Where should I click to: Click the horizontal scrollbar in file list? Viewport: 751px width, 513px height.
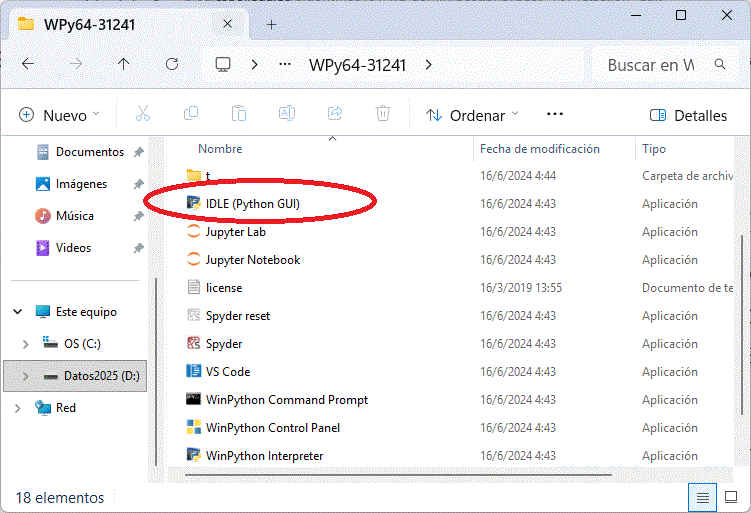point(398,475)
